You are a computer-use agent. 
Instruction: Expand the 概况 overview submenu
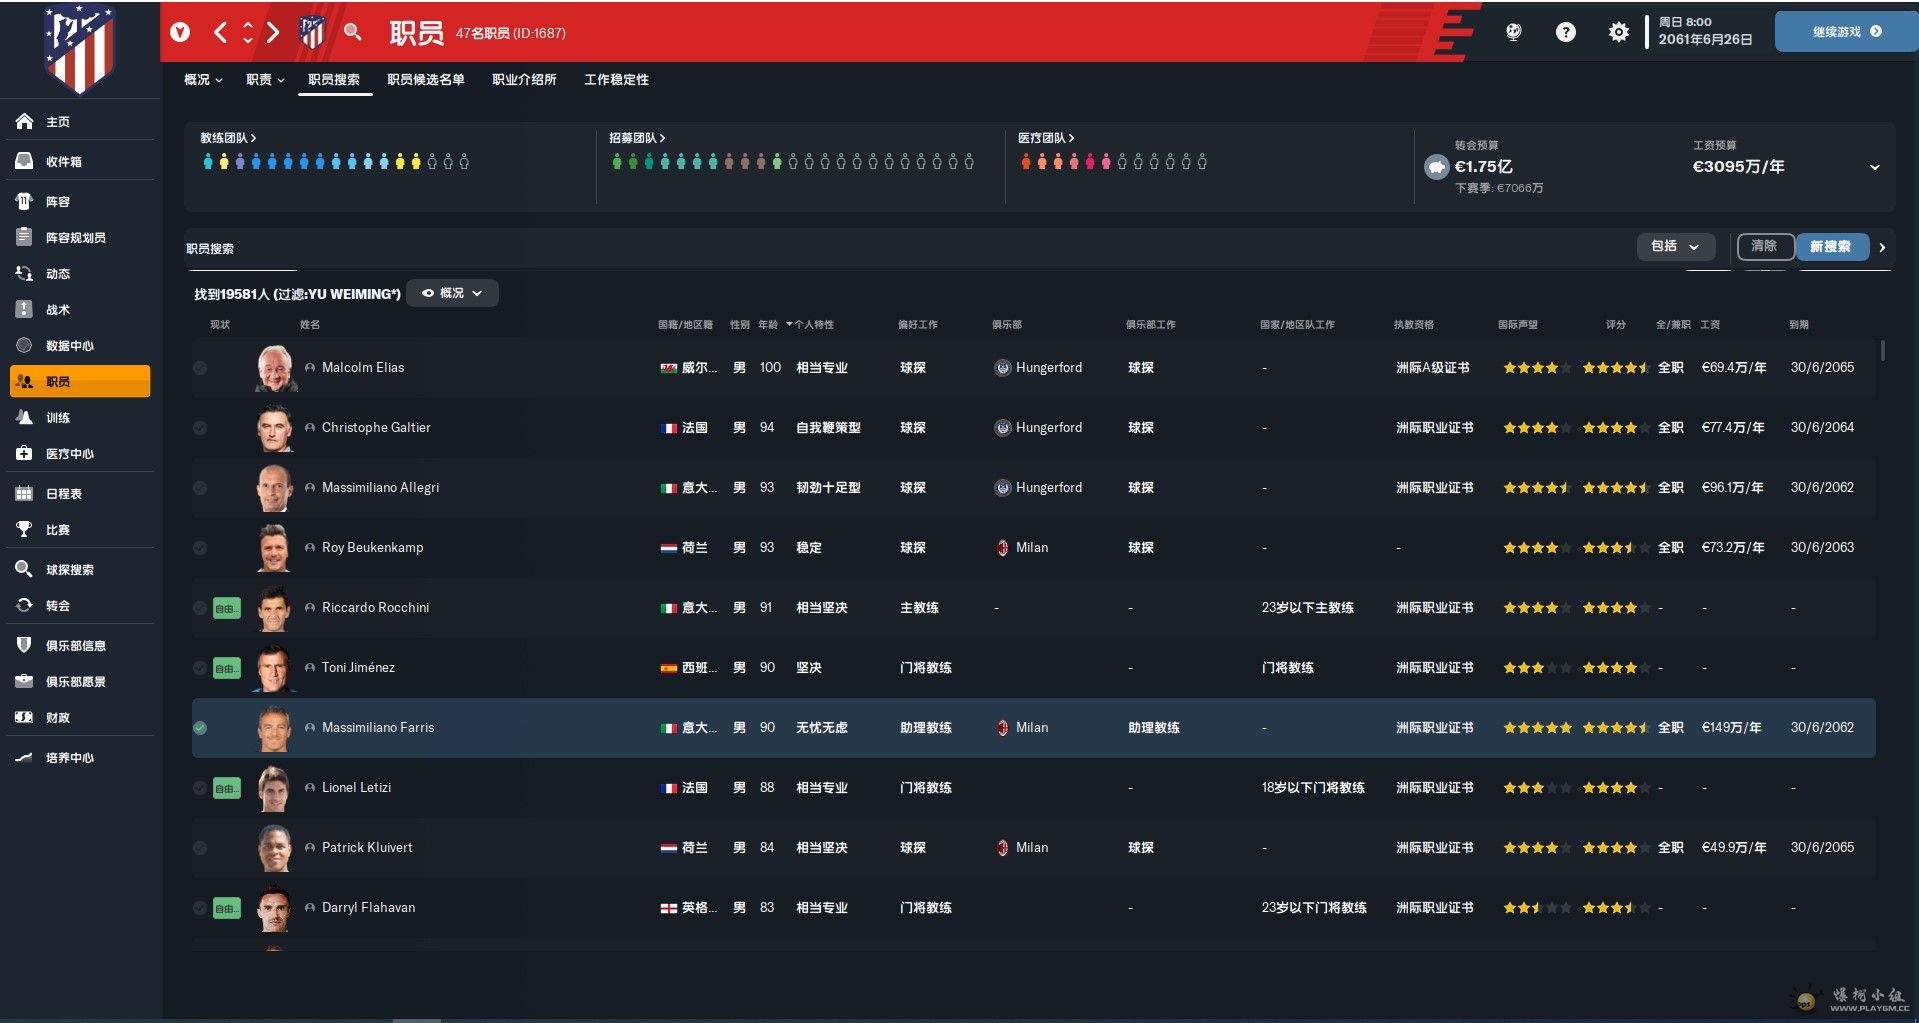(x=203, y=80)
